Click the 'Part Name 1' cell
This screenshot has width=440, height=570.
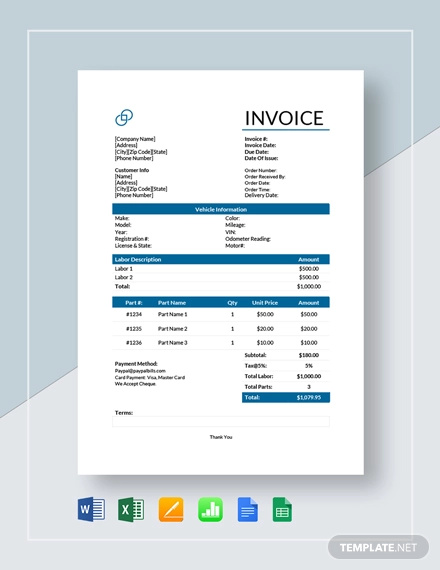coord(173,314)
